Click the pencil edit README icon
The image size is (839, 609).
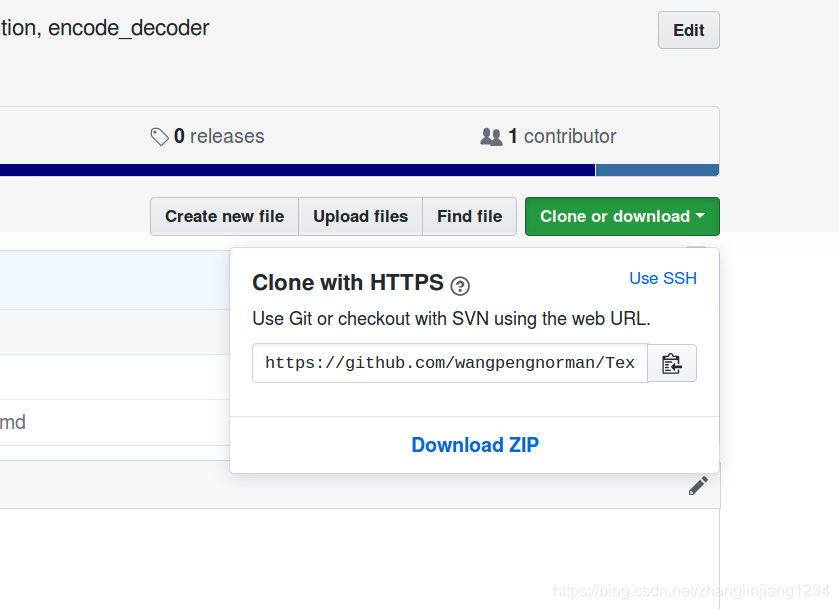point(698,485)
